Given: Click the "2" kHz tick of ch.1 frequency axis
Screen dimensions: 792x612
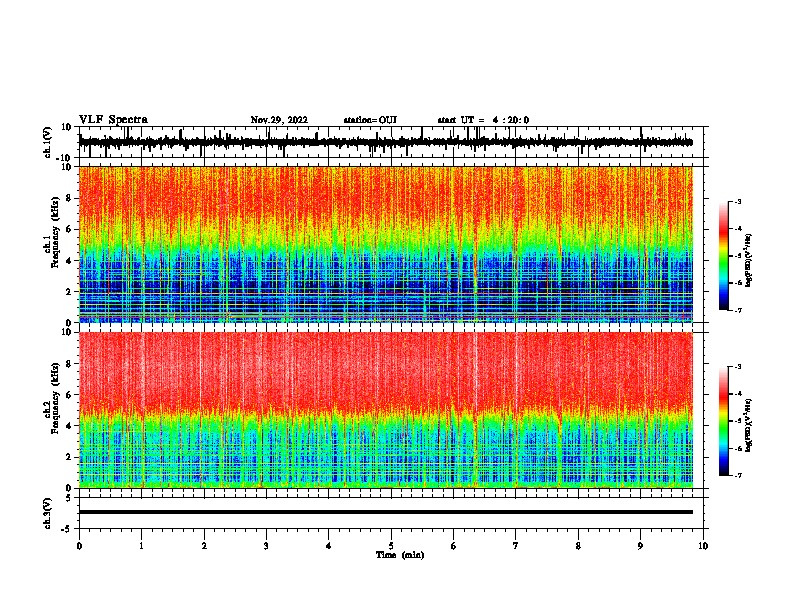Looking at the screenshot, I should click(70, 291).
